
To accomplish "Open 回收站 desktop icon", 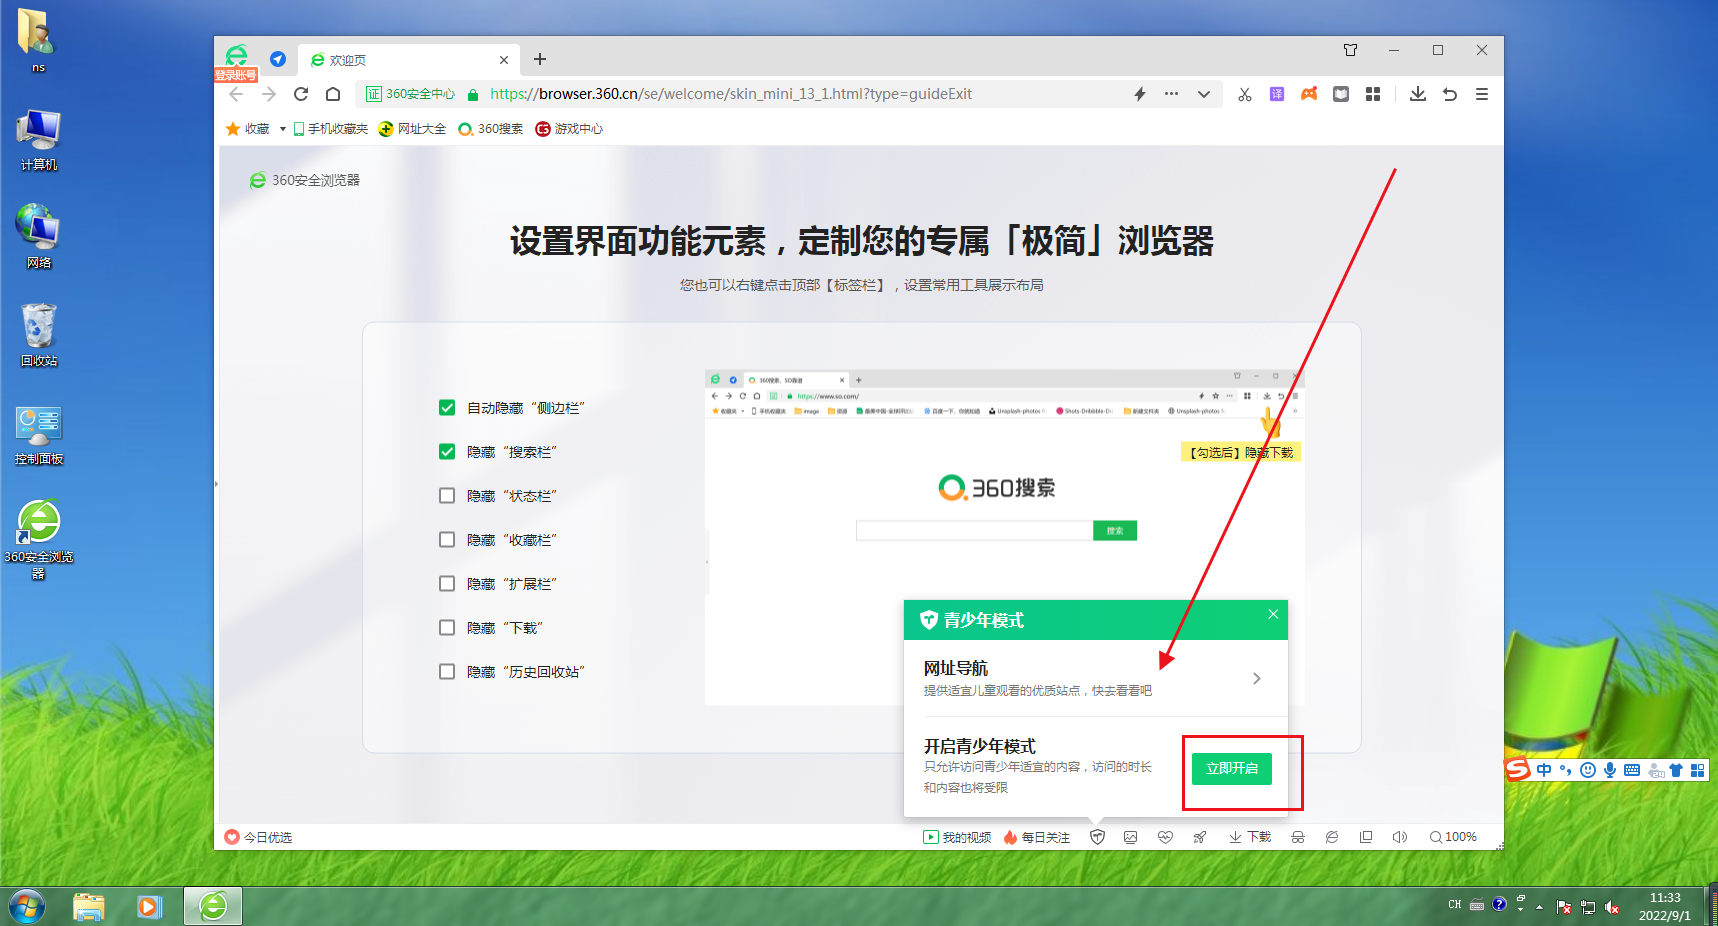I will (39, 335).
